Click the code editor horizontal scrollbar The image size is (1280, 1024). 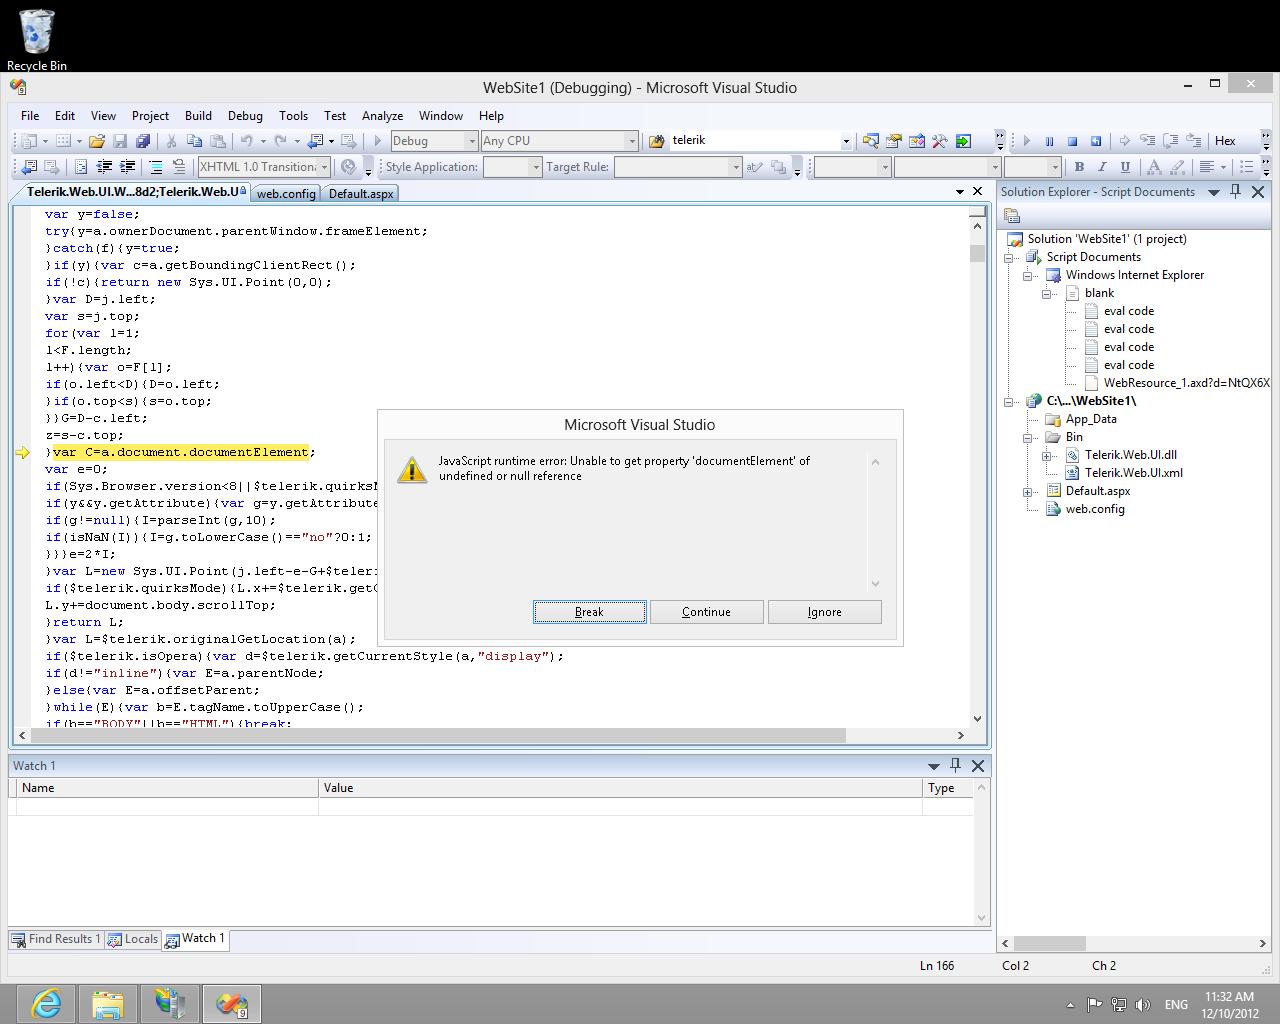[440, 735]
